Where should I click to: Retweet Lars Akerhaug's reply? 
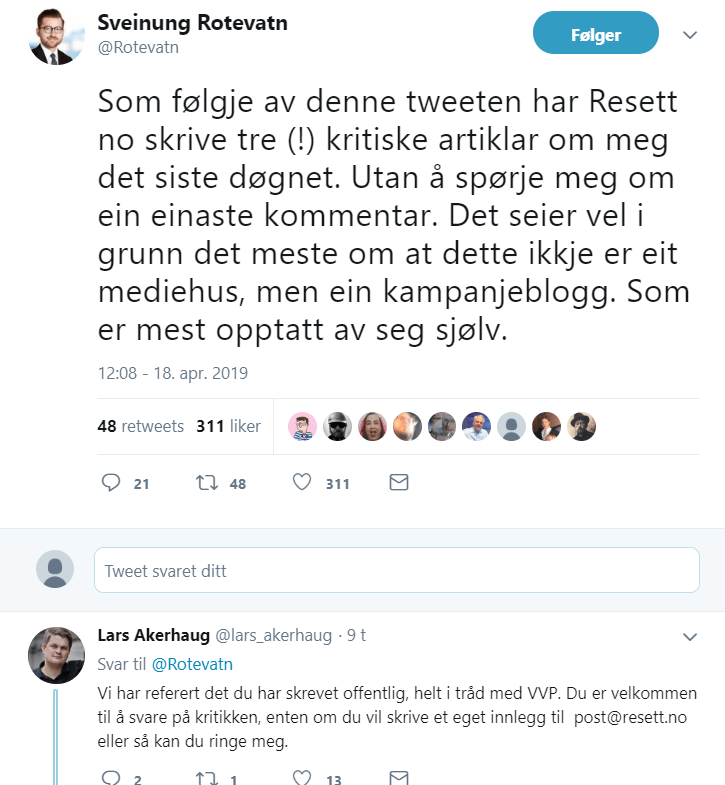pyautogui.click(x=207, y=778)
